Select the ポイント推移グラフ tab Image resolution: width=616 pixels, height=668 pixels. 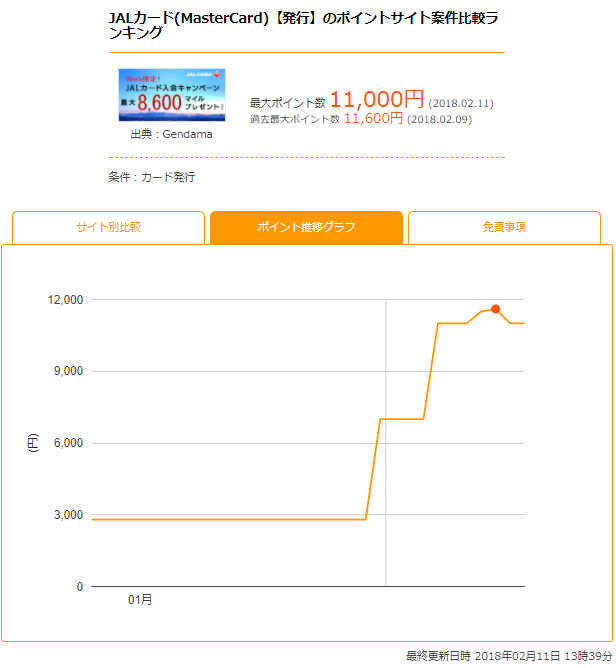(x=306, y=227)
